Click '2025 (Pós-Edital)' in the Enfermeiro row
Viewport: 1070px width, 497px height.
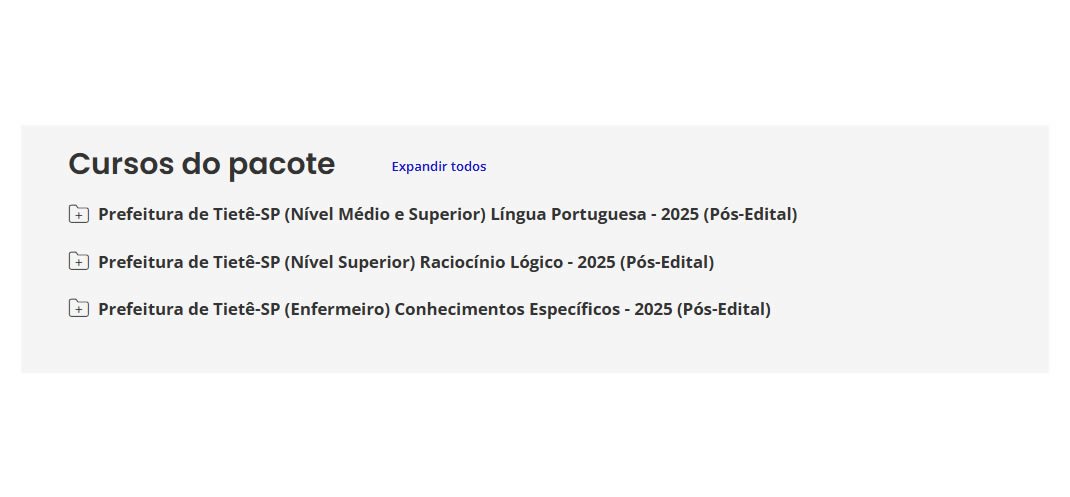[x=703, y=309]
